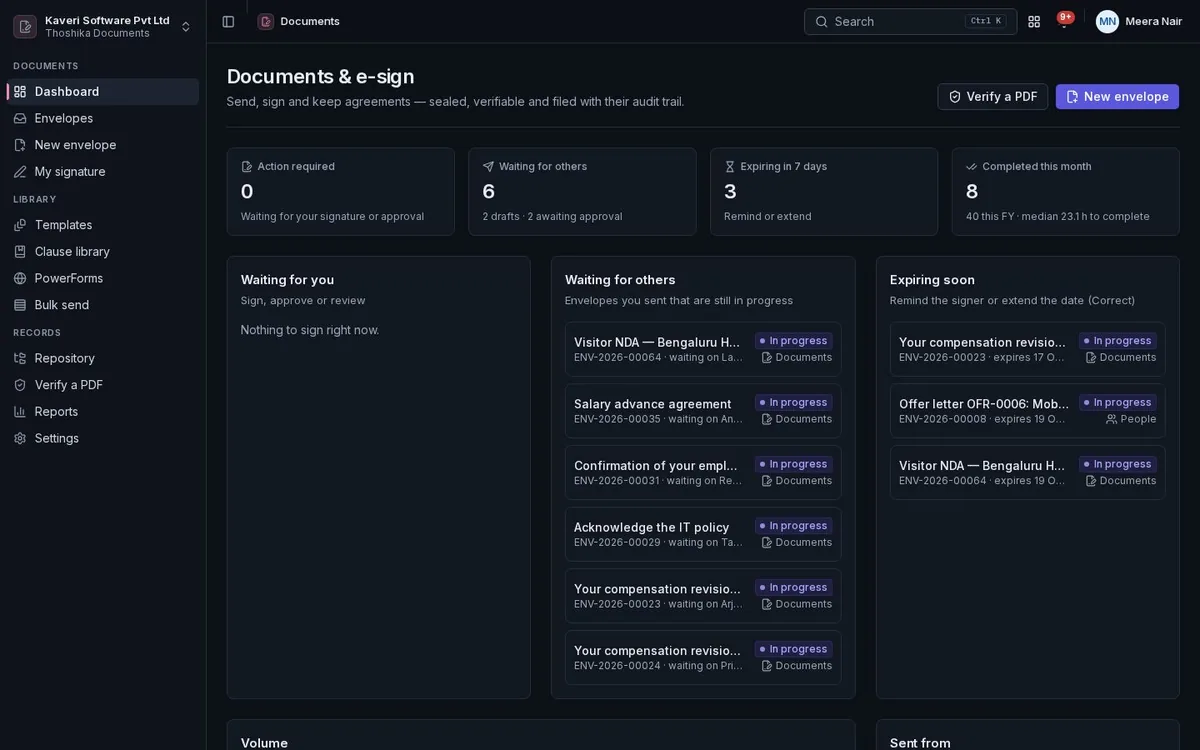Screen dimensions: 1200x750
Task: Toggle the sidebar collapse icon
Action: click(228, 21)
